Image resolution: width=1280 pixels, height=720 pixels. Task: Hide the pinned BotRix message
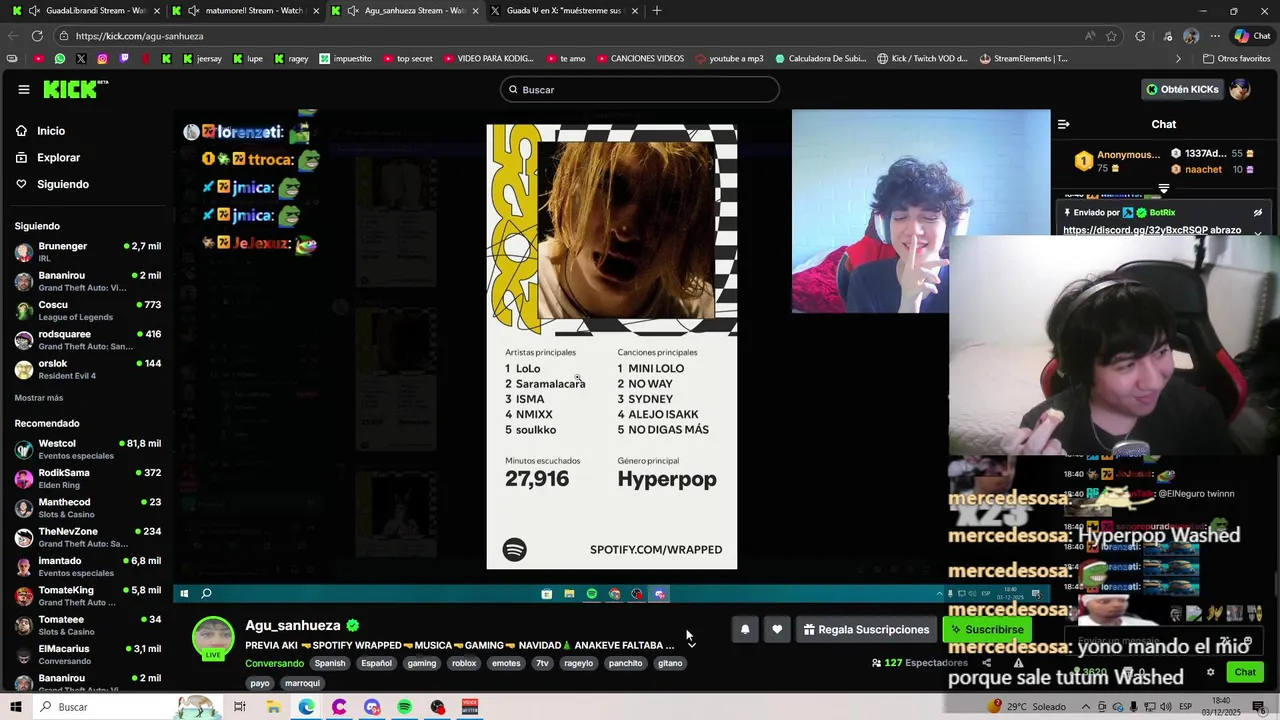pos(1258,213)
